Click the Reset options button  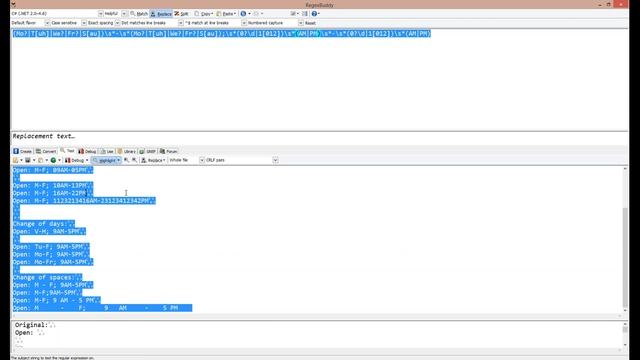point(310,23)
